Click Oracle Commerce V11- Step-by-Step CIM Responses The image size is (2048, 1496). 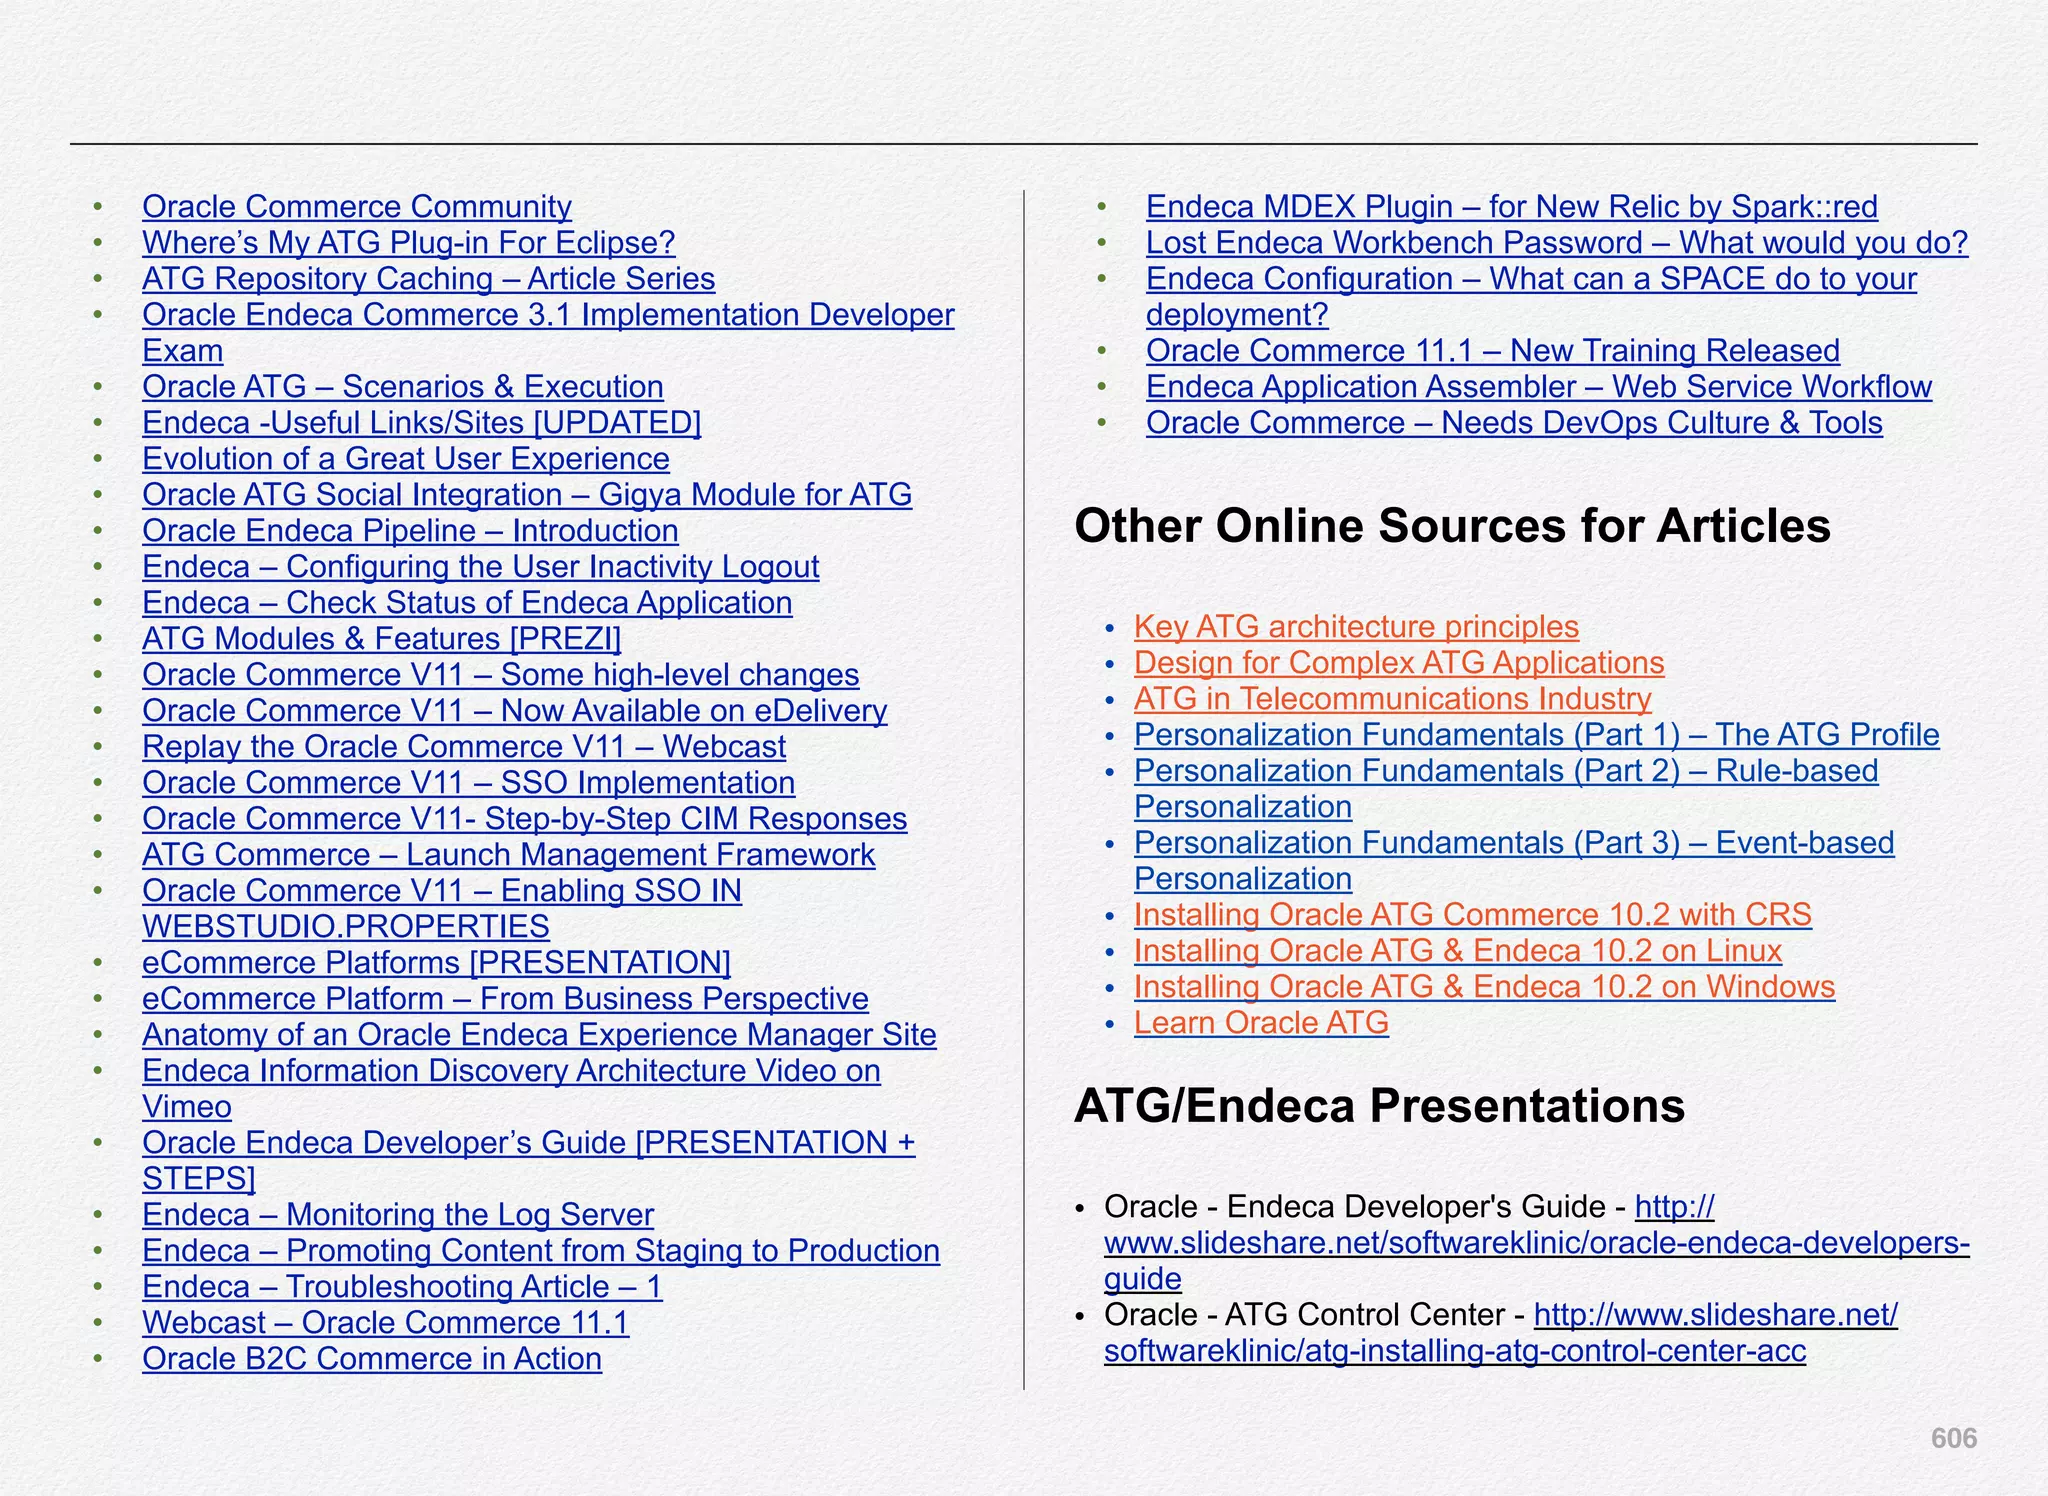point(525,819)
